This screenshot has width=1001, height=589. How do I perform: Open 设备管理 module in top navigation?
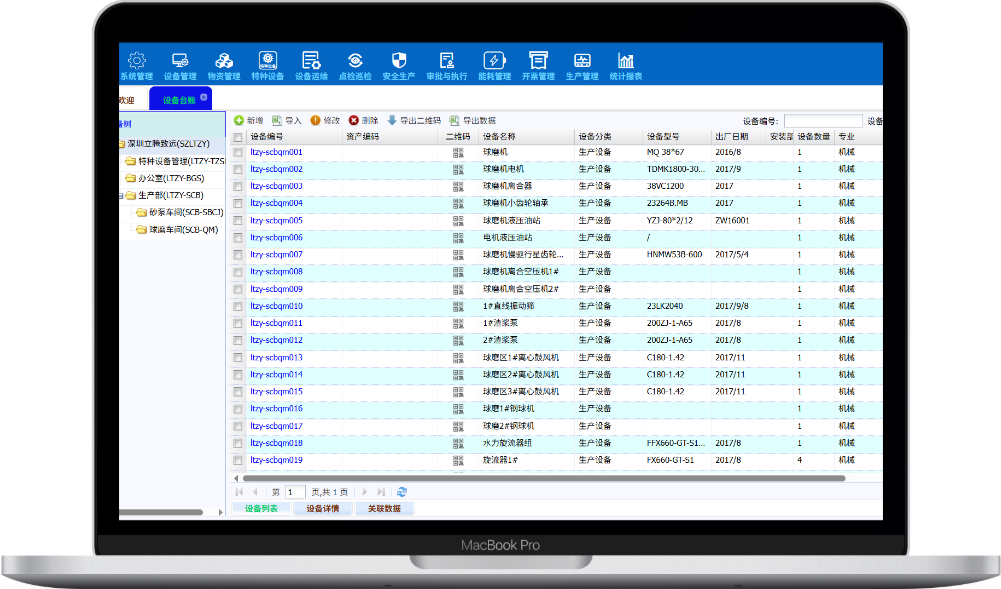[180, 64]
